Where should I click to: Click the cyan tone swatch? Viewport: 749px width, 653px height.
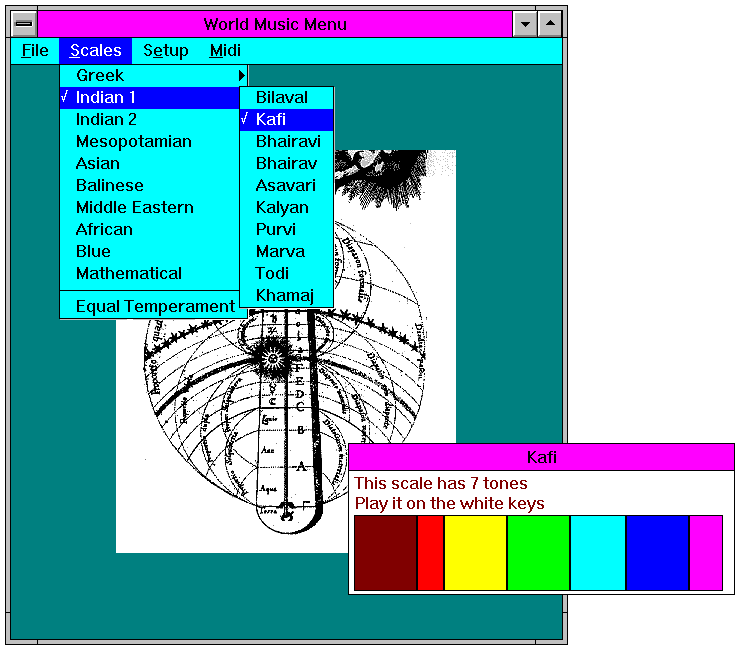[x=598, y=553]
